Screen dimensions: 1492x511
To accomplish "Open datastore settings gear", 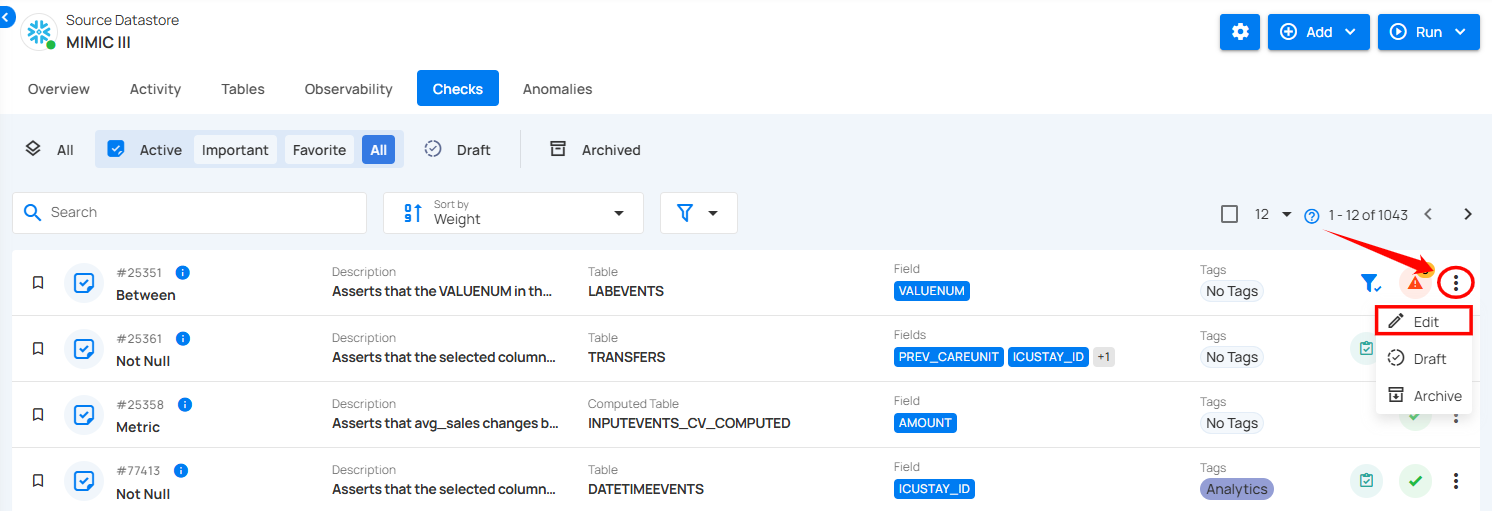I will coord(1240,32).
